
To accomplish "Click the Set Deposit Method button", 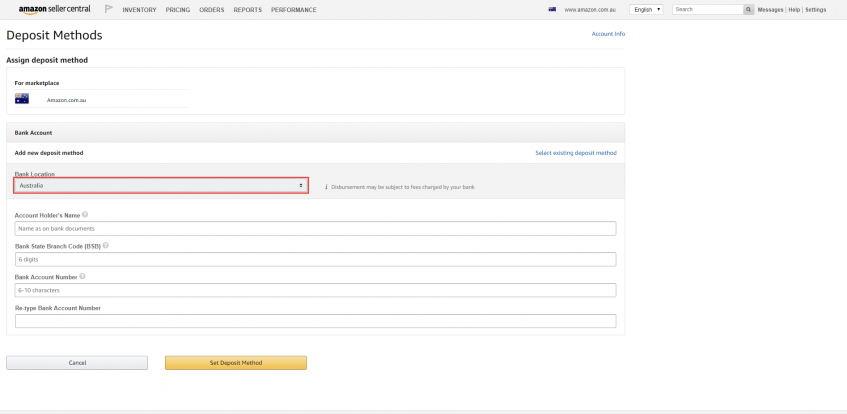I will point(236,363).
